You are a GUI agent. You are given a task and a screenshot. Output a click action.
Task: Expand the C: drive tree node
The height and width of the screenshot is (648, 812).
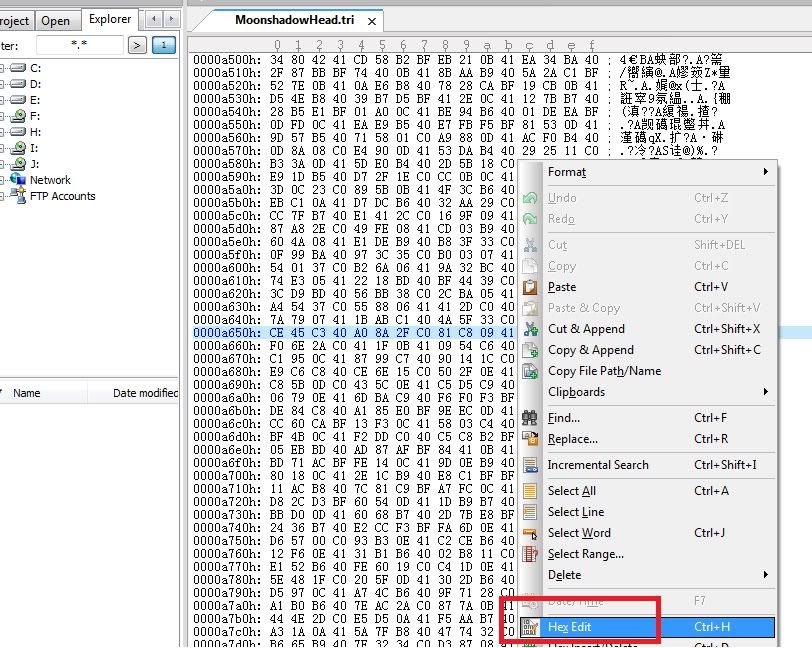click(3, 68)
